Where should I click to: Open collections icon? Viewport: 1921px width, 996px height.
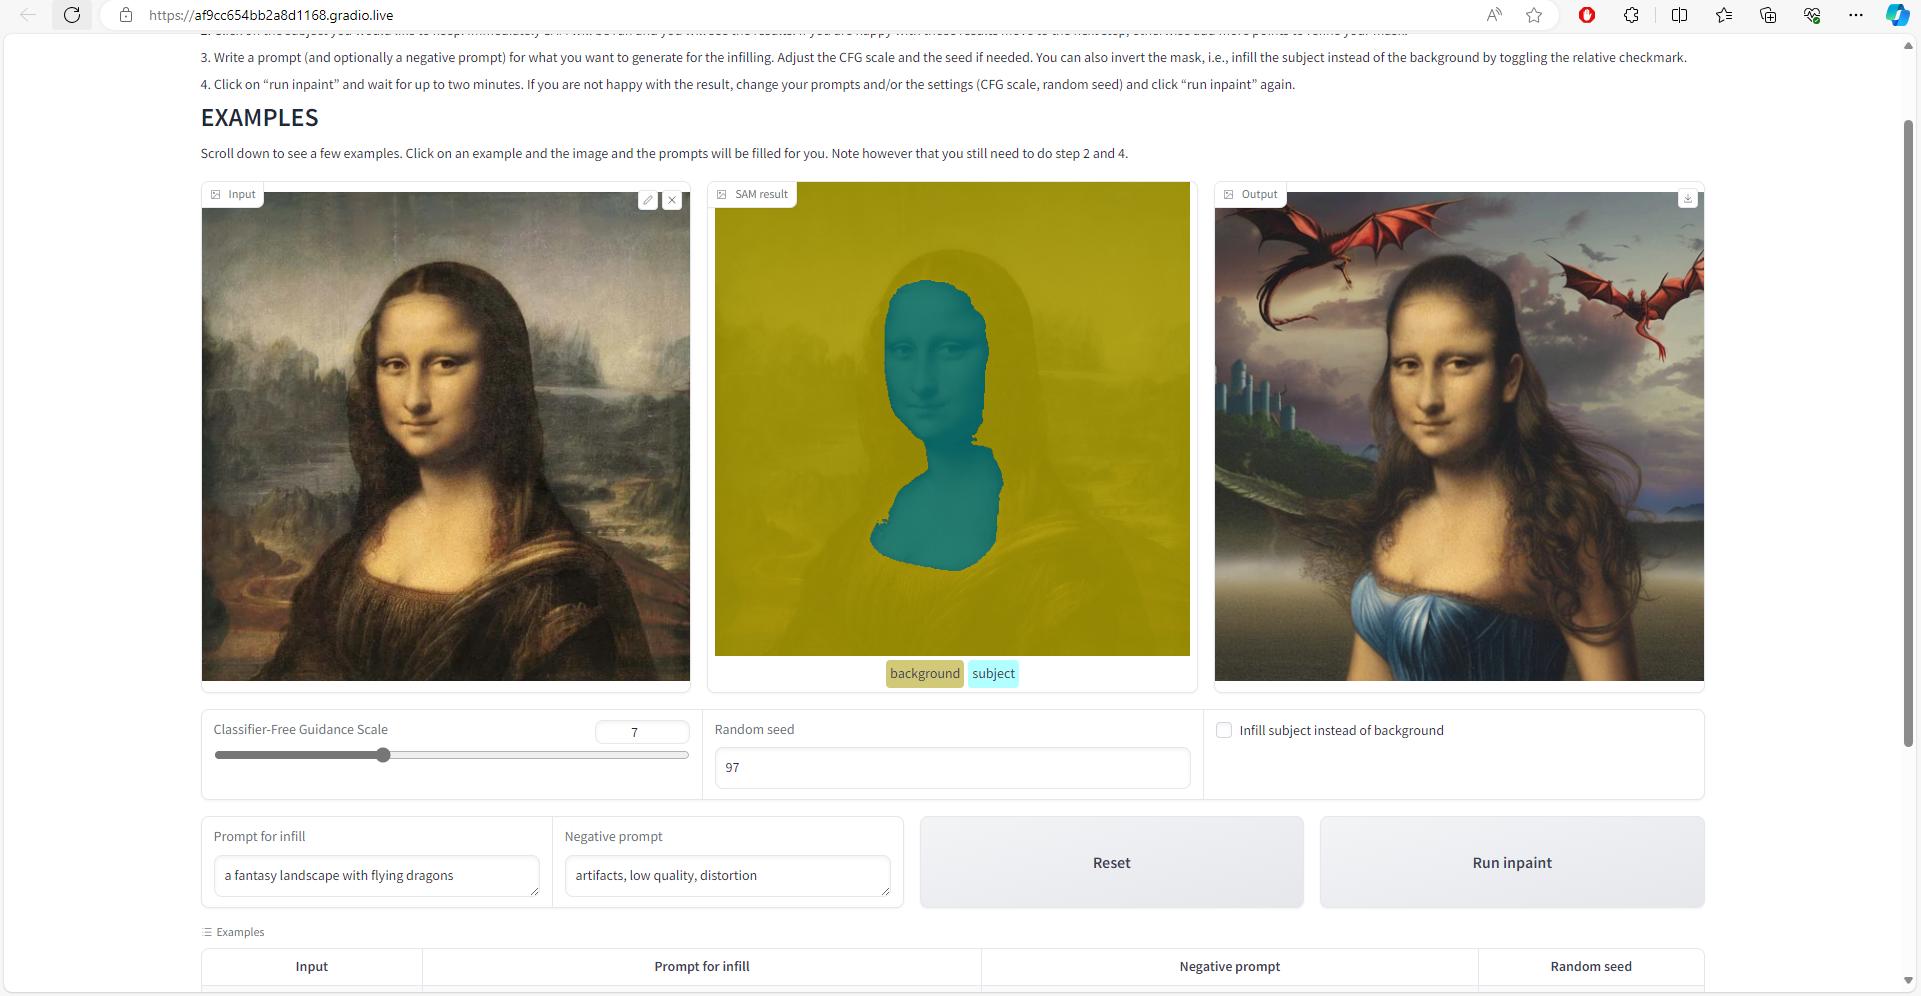pos(1768,15)
